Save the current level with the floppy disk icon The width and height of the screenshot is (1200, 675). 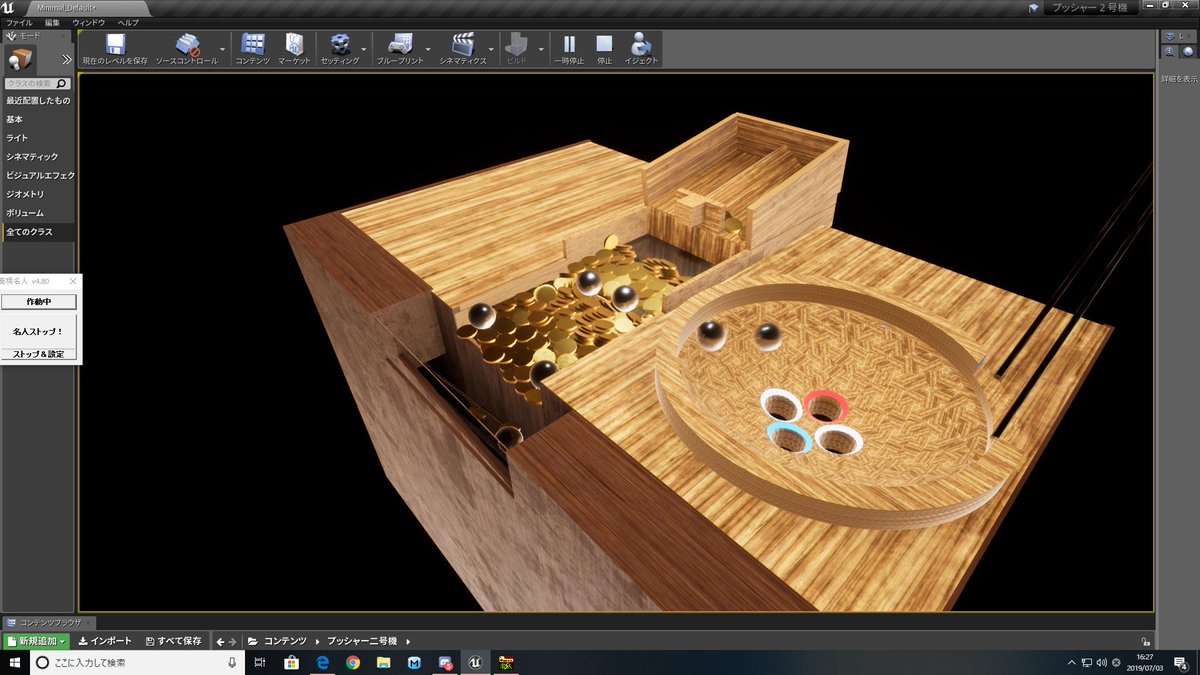(115, 48)
